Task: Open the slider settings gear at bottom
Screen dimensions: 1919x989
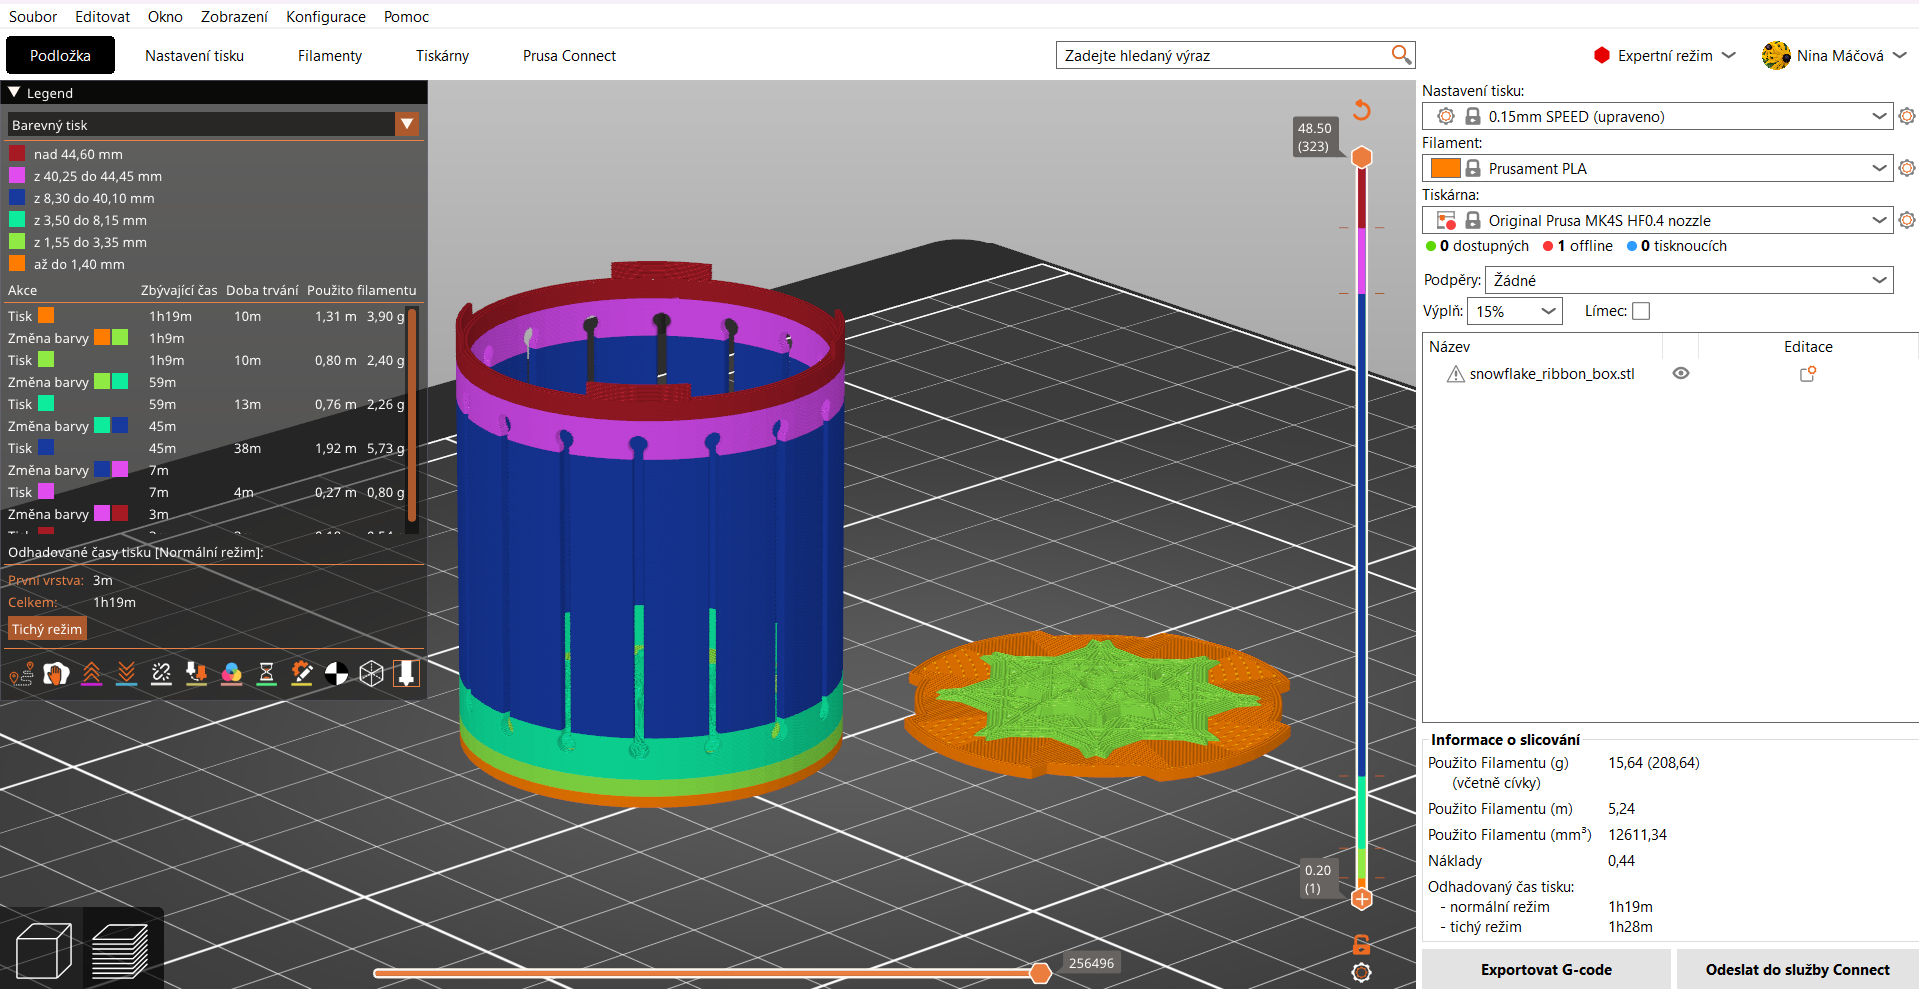Action: (x=1361, y=972)
